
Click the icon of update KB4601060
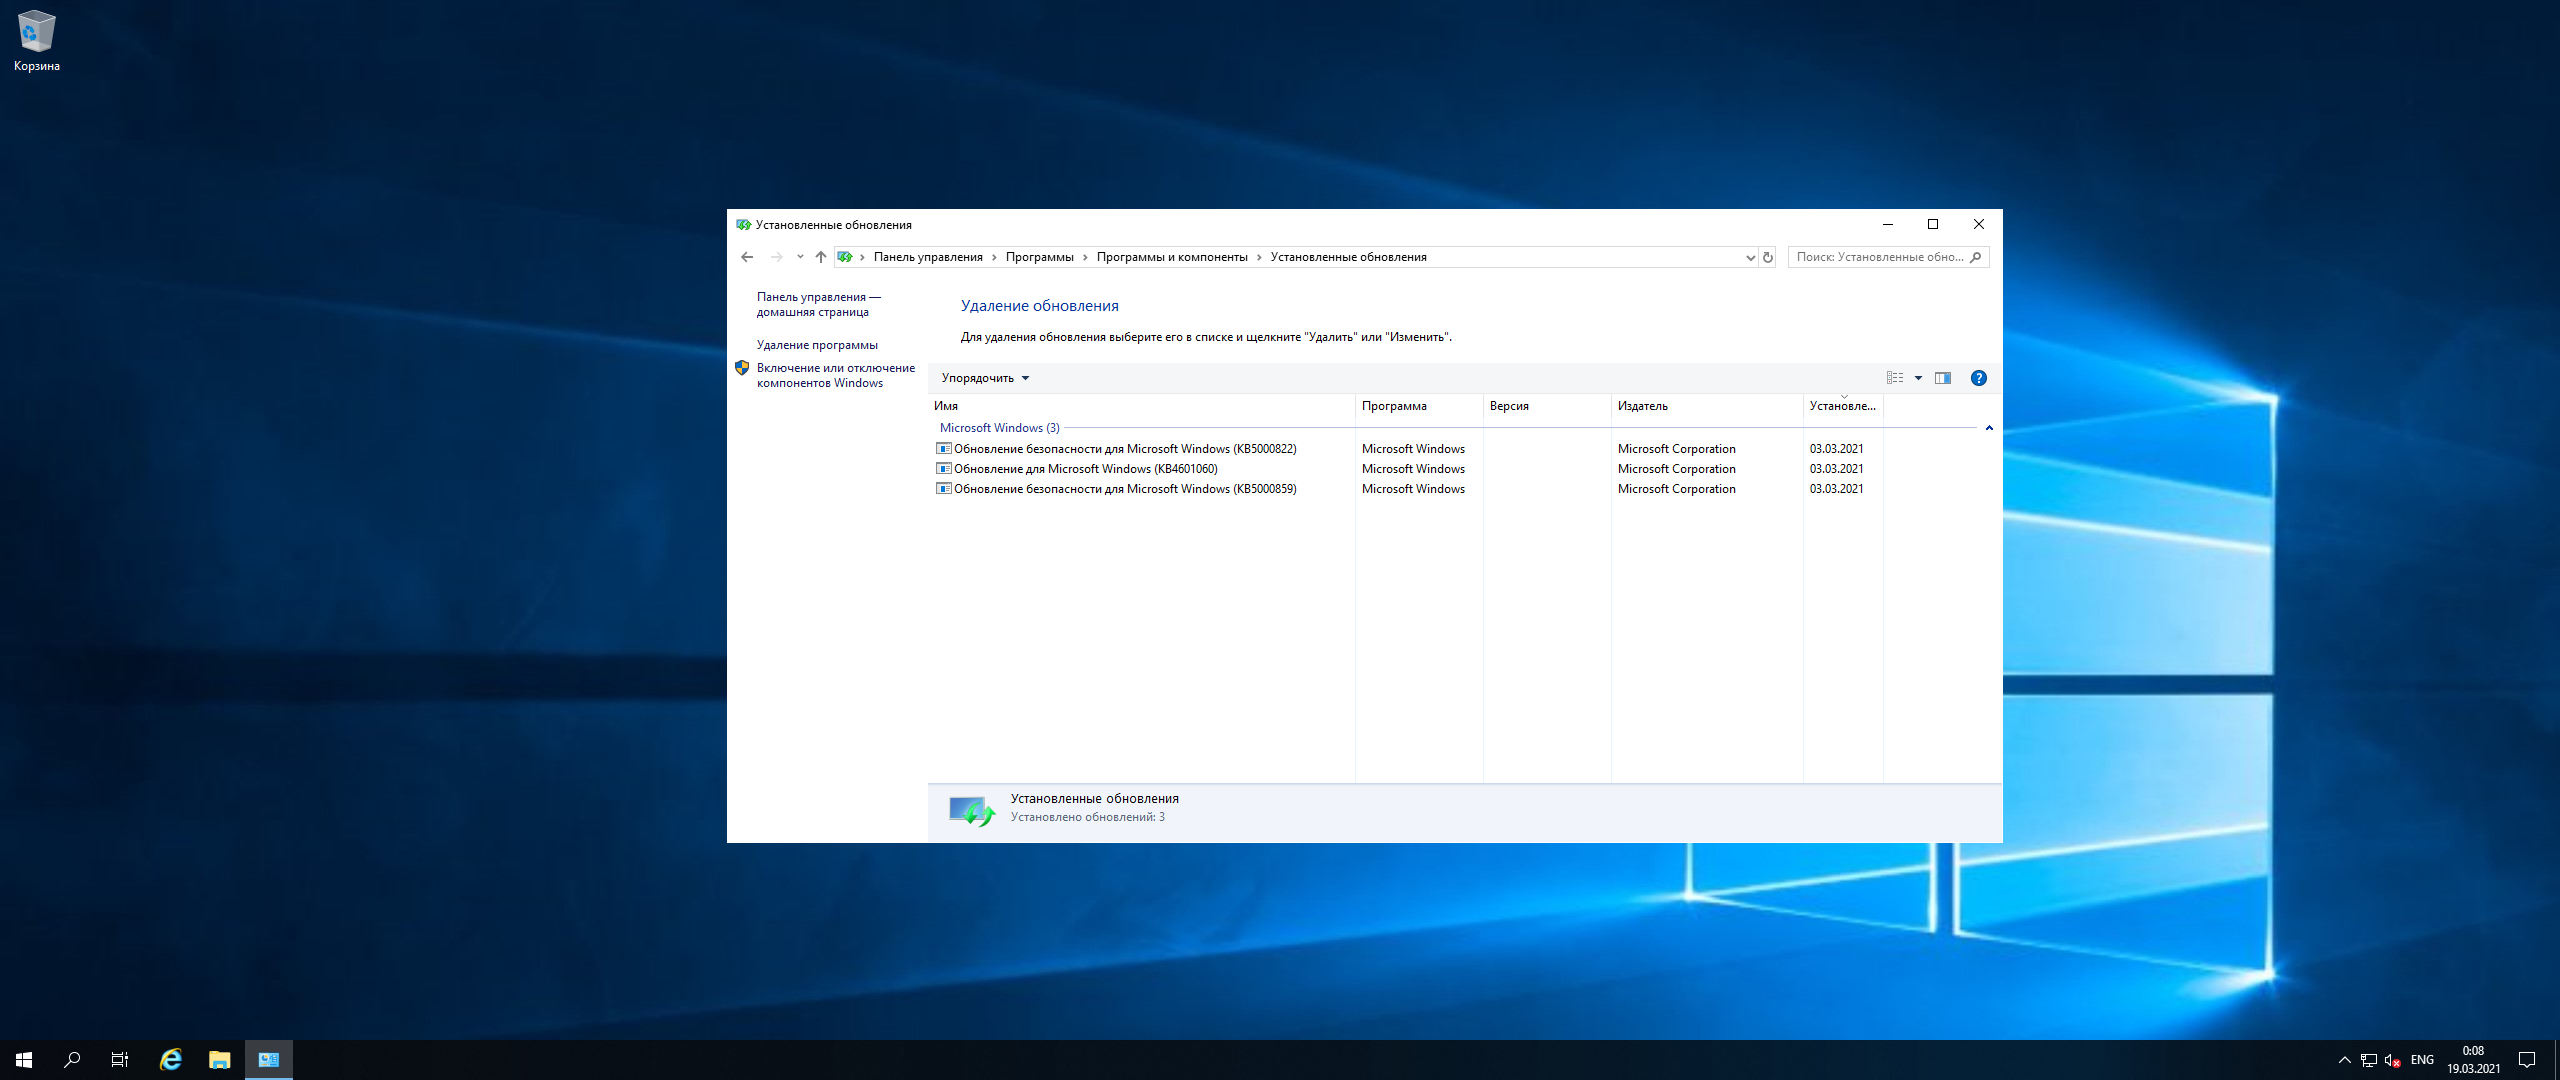pyautogui.click(x=943, y=469)
